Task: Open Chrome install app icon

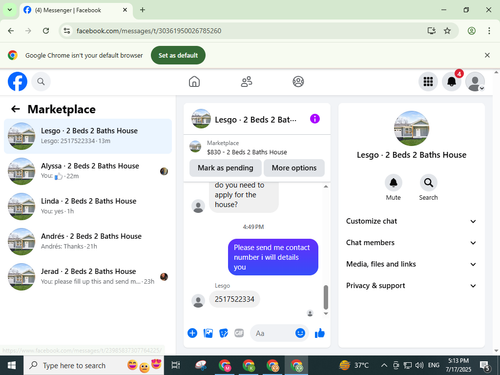Action: pos(431,31)
